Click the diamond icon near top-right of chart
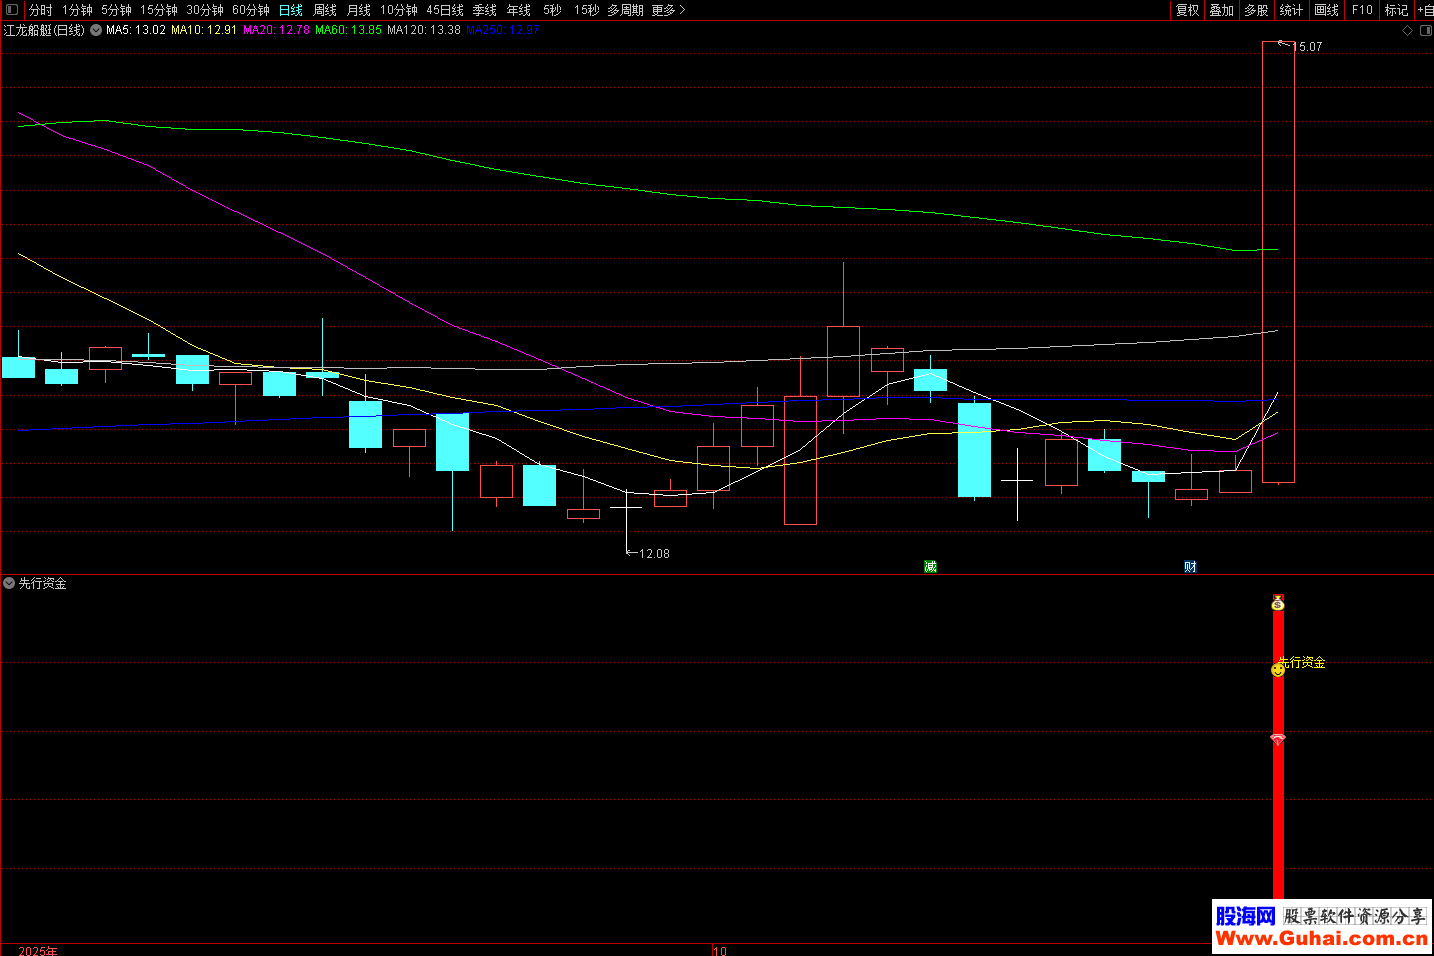 (x=1408, y=31)
